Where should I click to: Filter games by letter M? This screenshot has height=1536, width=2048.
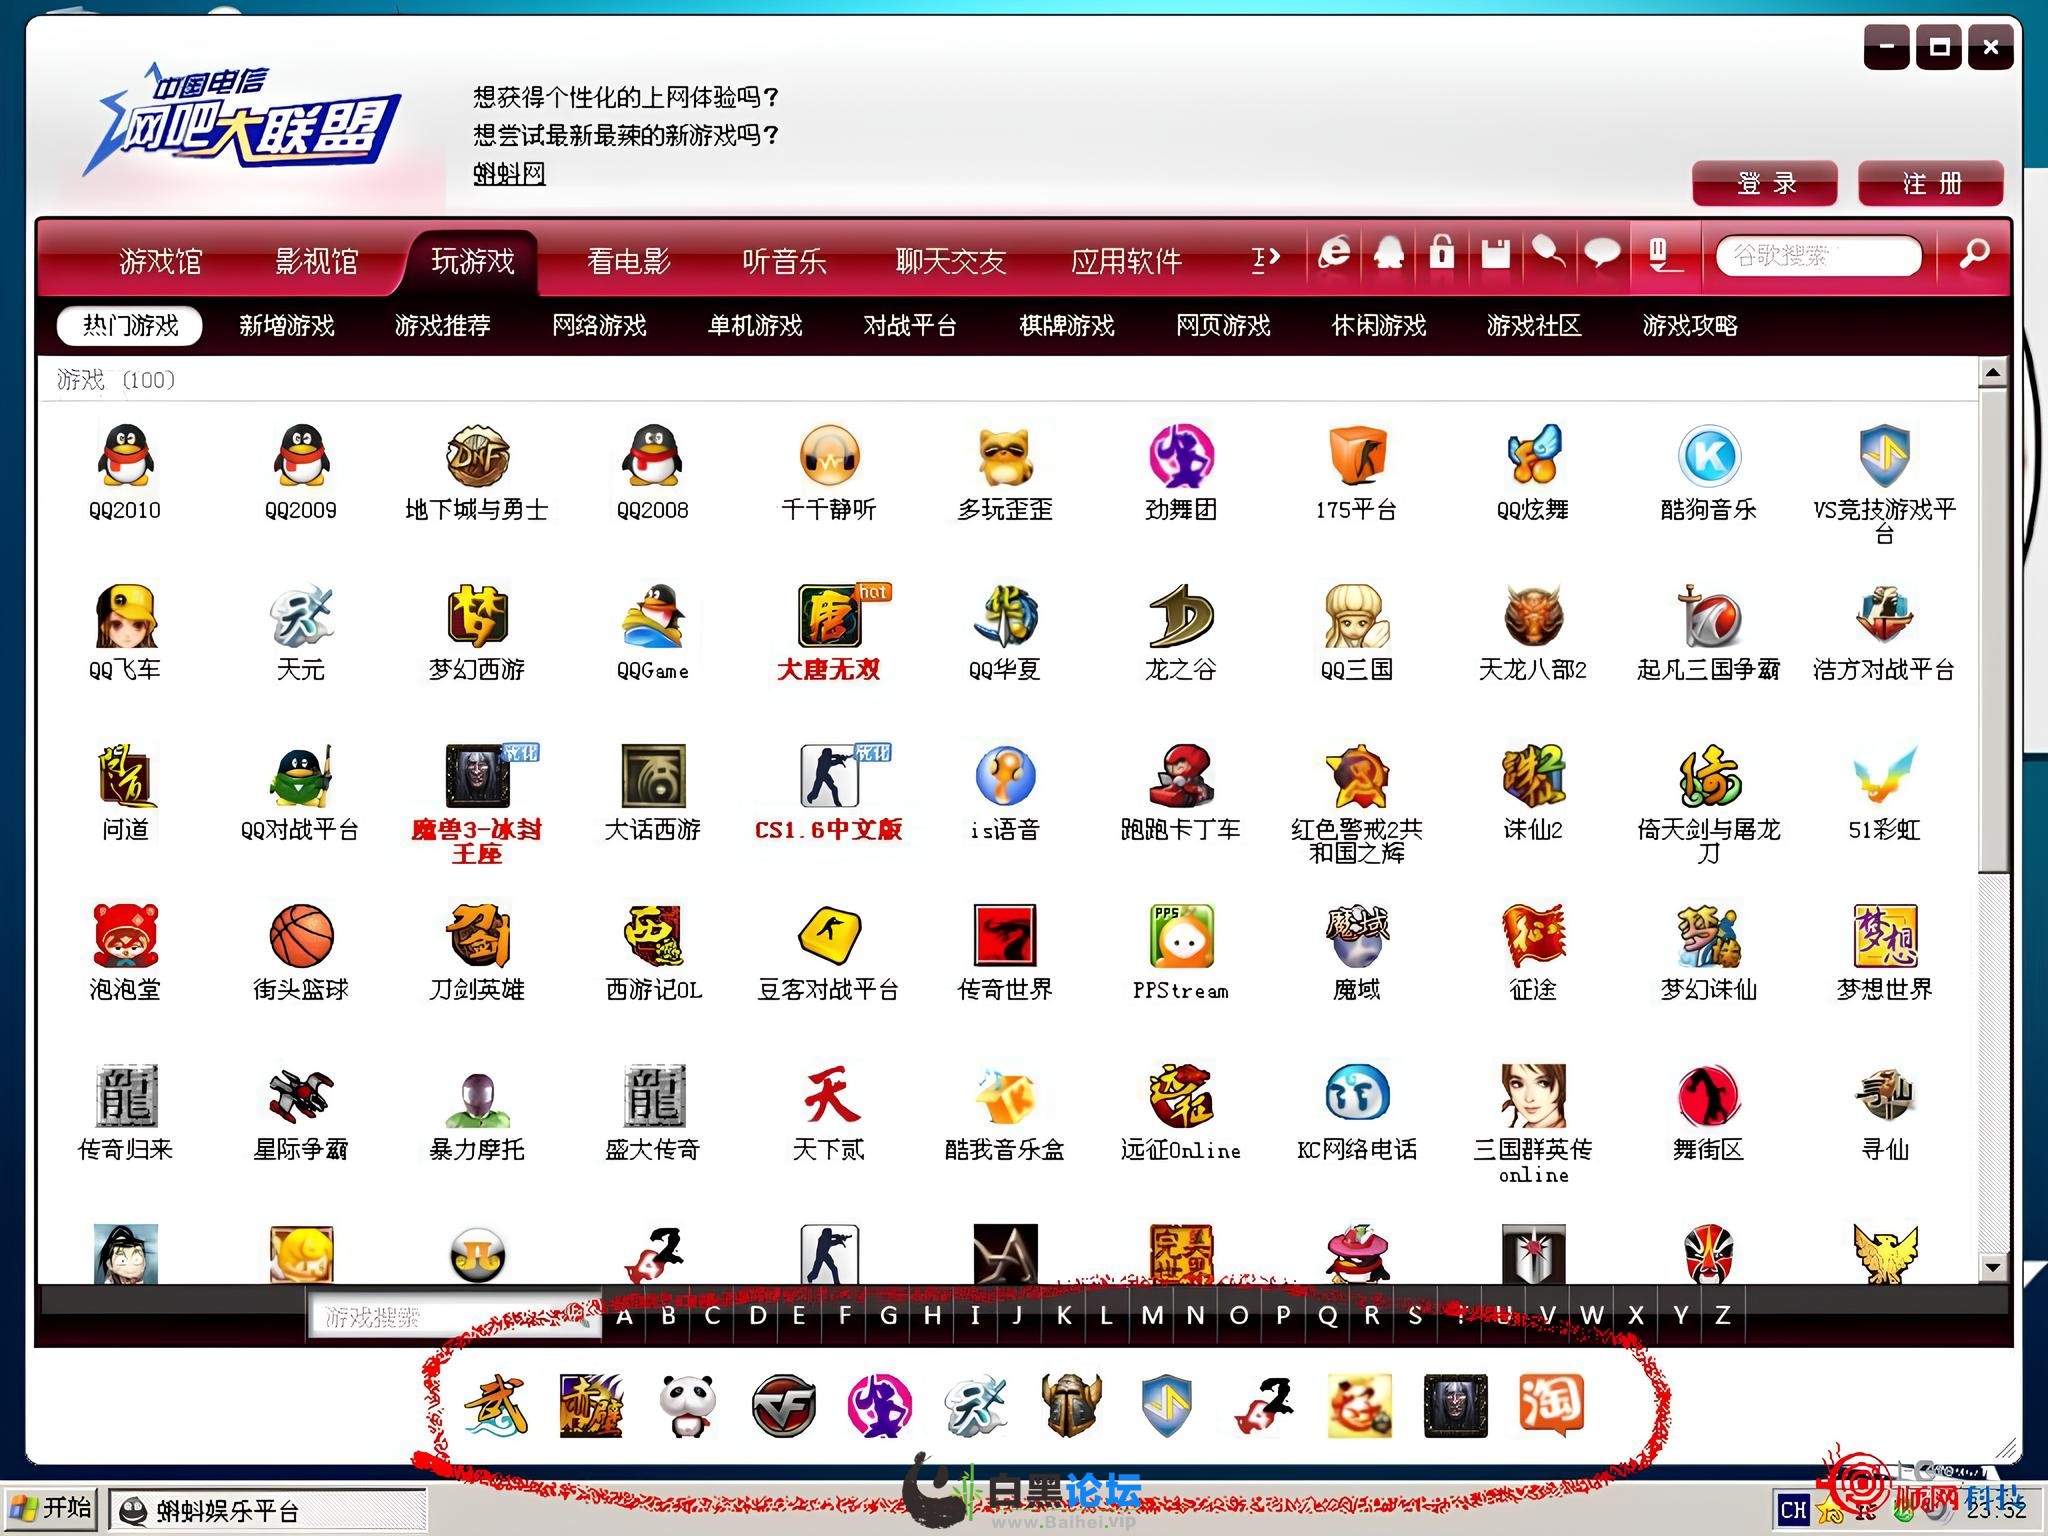click(1152, 1315)
